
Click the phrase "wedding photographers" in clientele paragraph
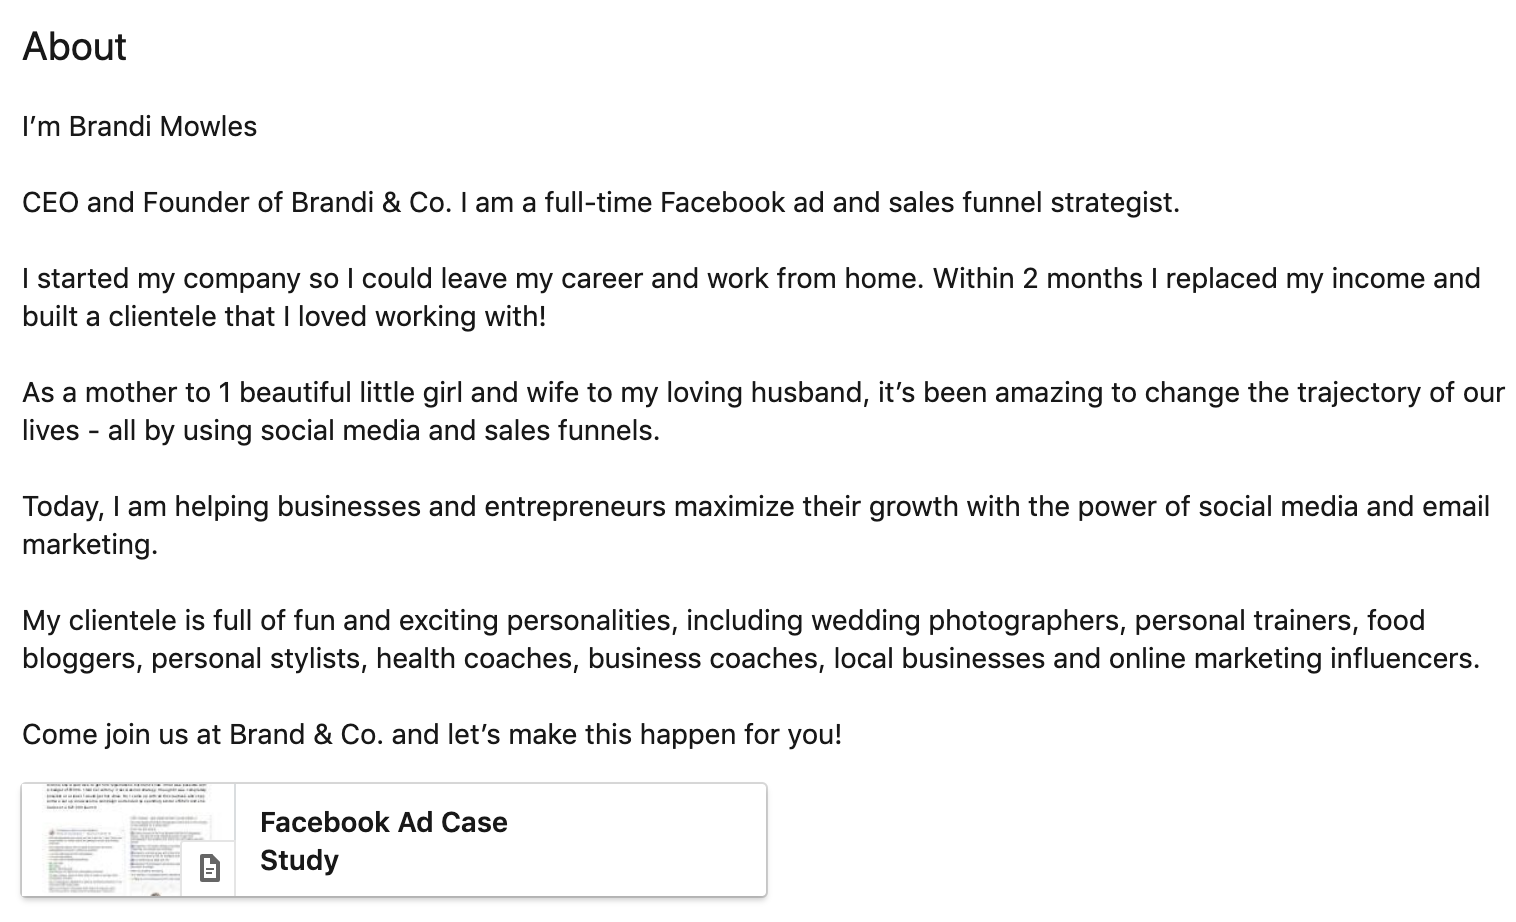click(x=965, y=620)
